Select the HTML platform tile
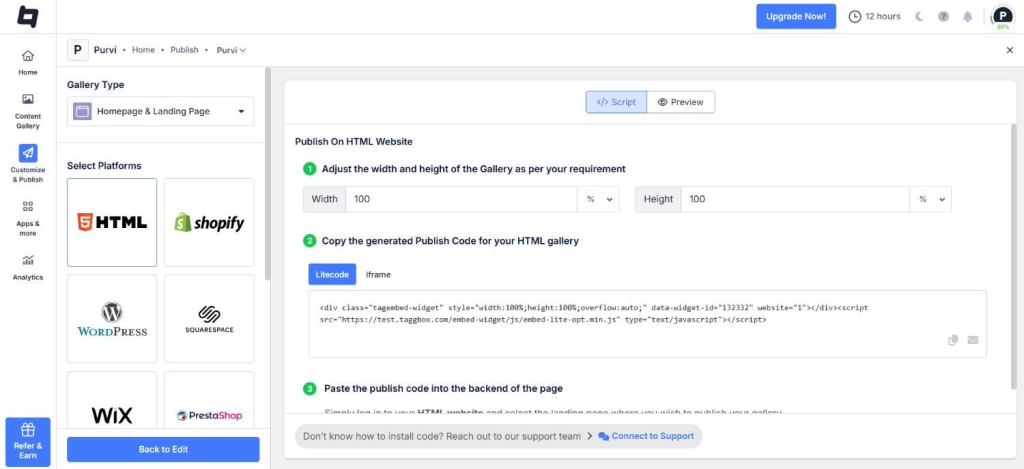The height and width of the screenshot is (469, 1024). 112,222
